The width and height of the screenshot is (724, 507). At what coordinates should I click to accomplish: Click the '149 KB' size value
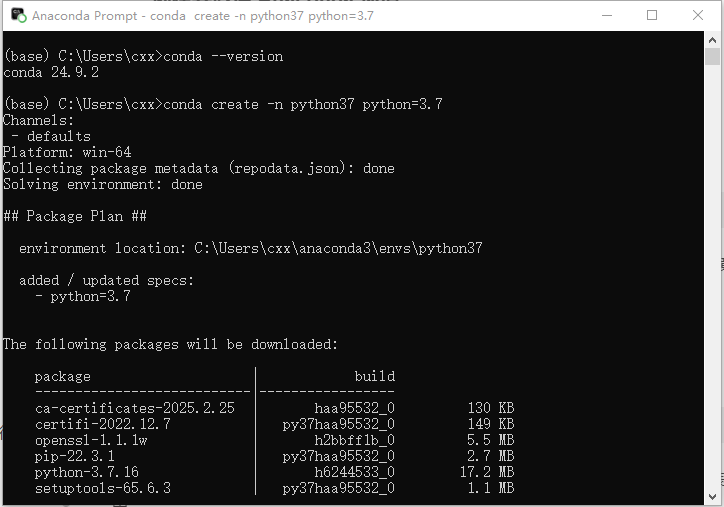(491, 424)
